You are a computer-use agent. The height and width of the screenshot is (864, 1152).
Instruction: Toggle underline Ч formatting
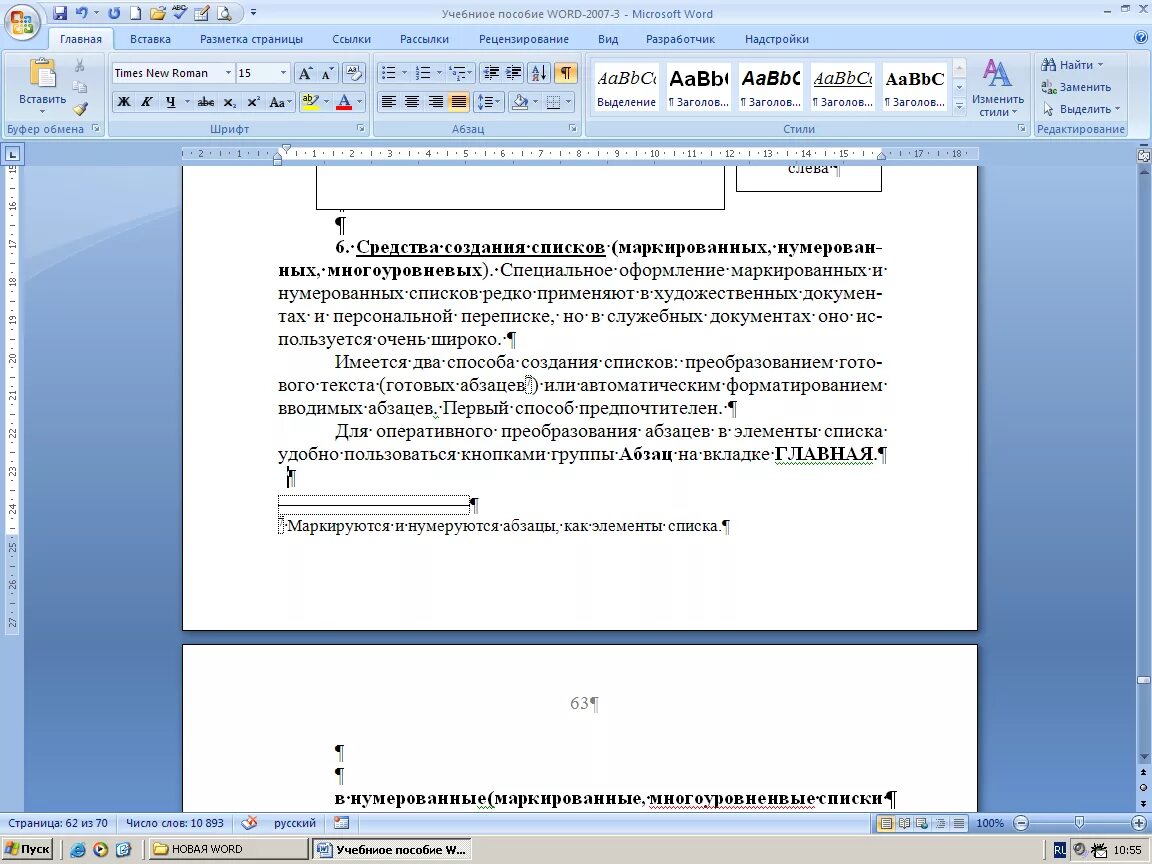170,102
